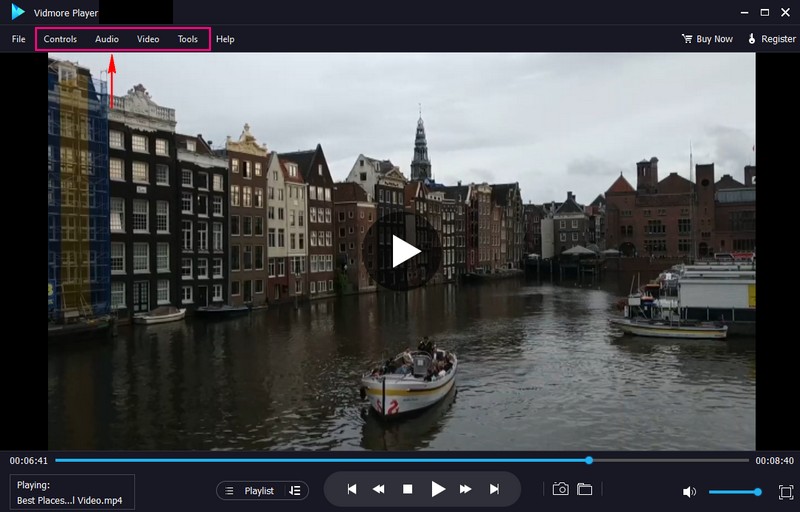Expand the Tools menu
800x512 pixels.
tap(188, 39)
